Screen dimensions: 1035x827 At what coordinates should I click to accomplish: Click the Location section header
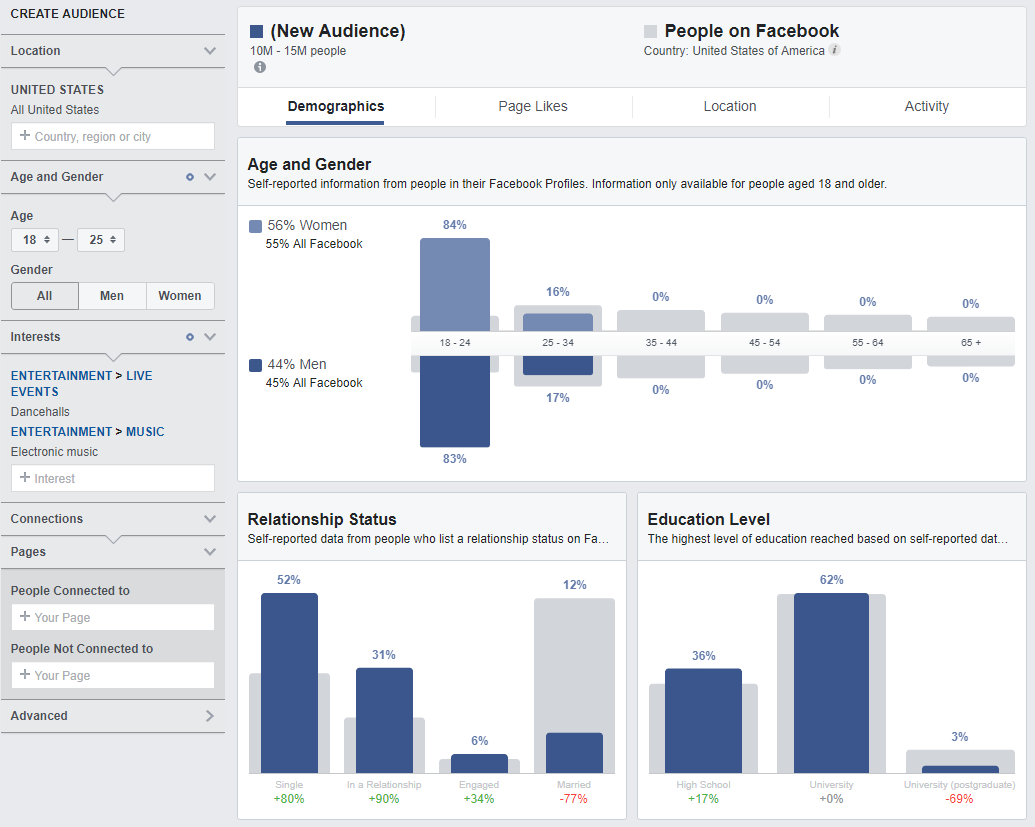(x=113, y=51)
